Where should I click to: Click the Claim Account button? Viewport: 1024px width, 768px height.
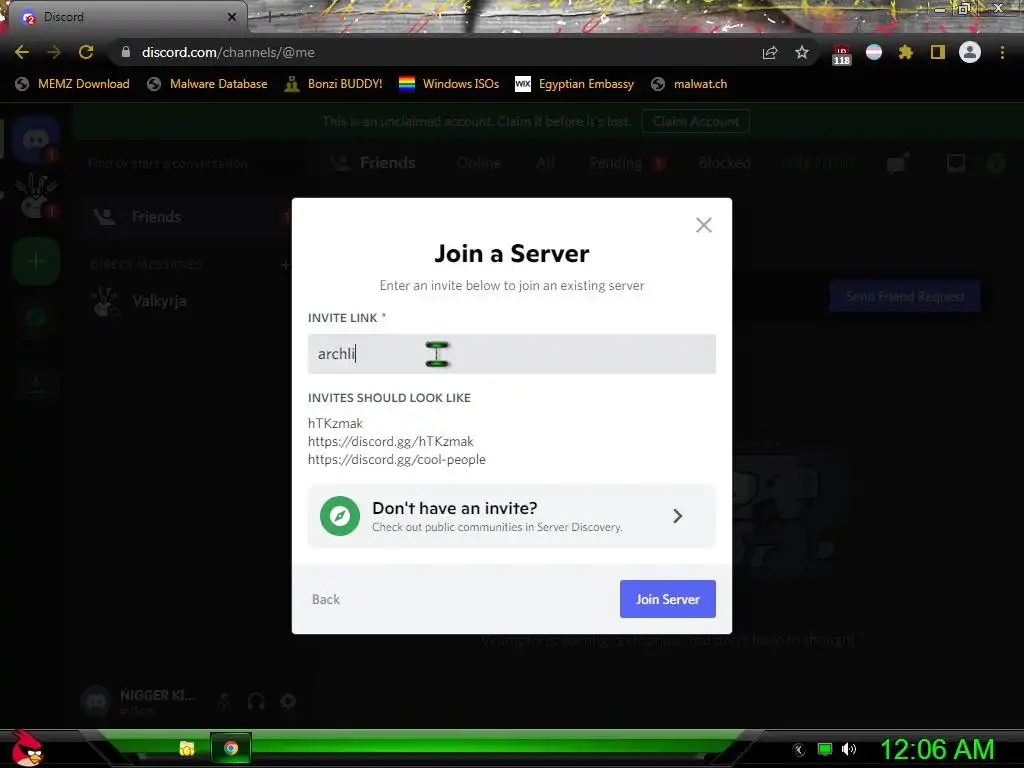[x=696, y=121]
